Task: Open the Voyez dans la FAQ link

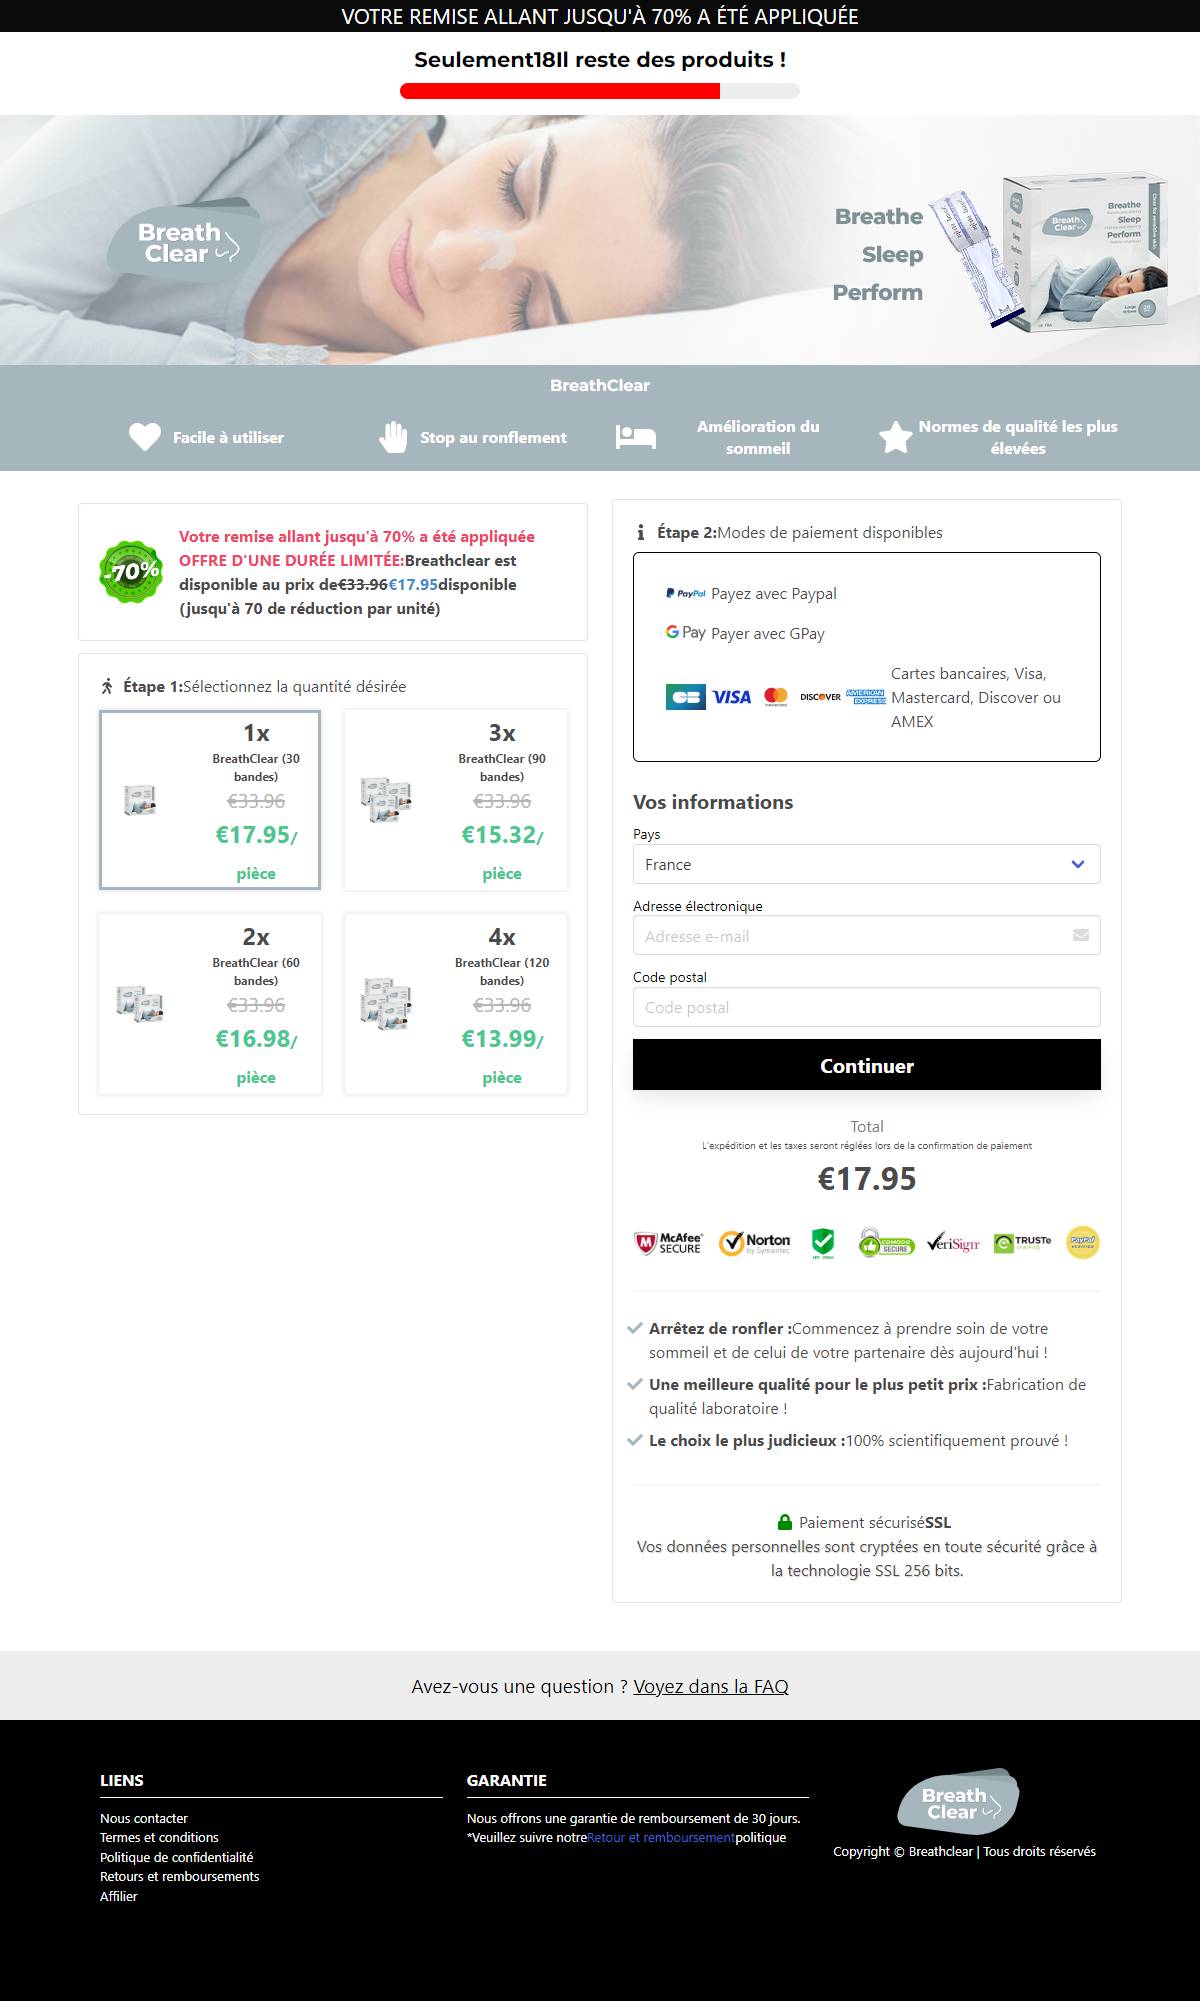Action: coord(711,1686)
